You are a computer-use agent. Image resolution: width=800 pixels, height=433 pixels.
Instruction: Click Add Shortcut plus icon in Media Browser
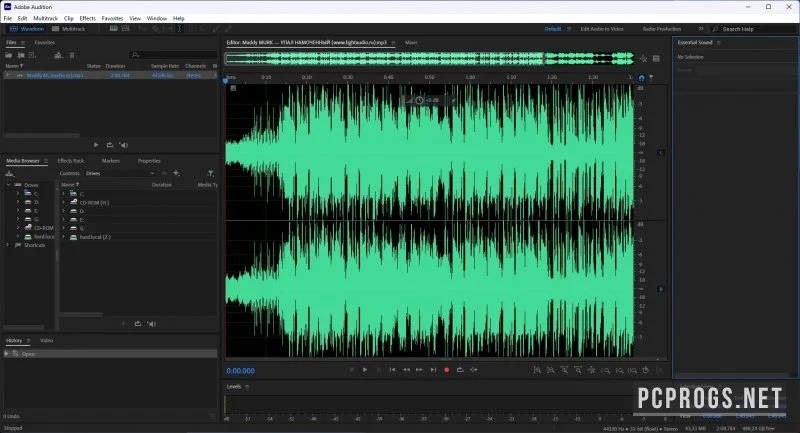[x=176, y=173]
